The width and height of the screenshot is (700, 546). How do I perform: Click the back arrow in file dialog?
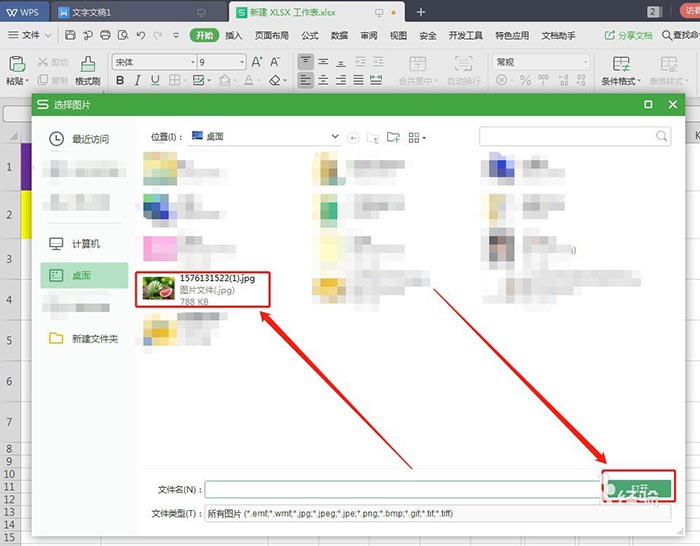(353, 138)
